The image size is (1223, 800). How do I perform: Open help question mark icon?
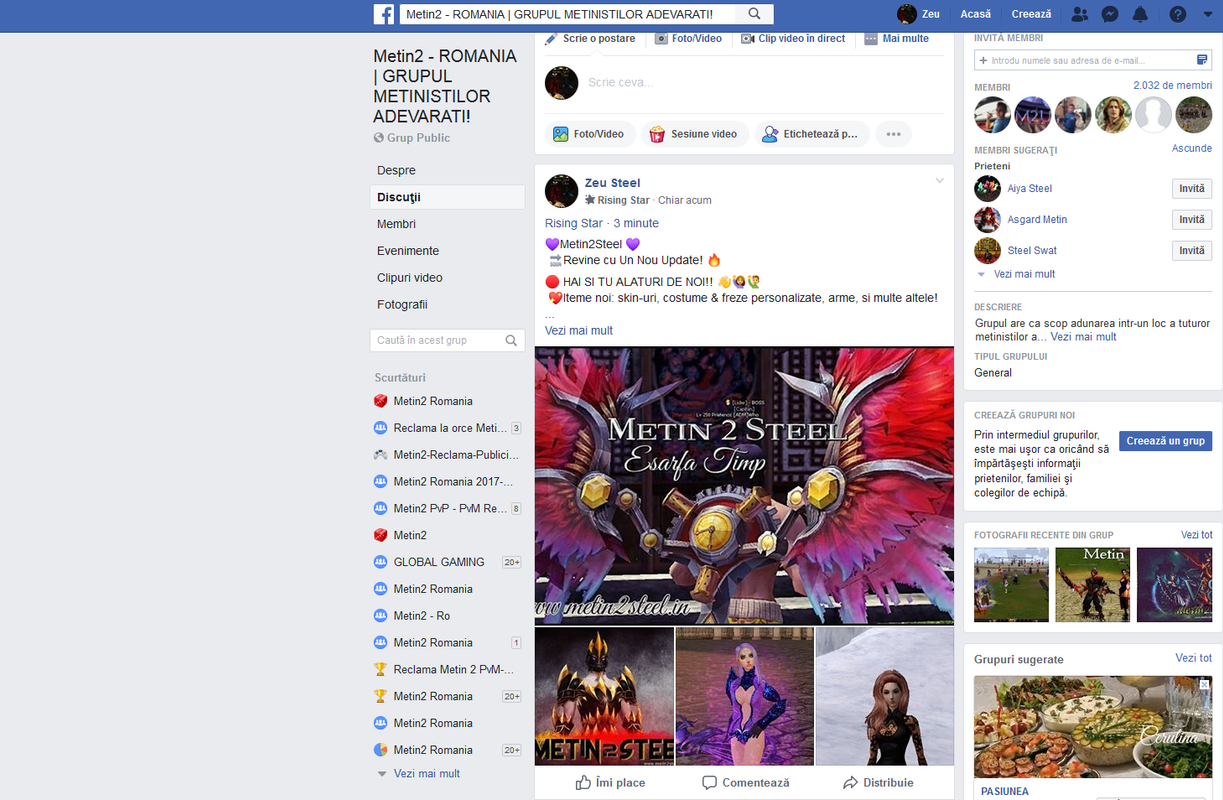pos(1178,14)
